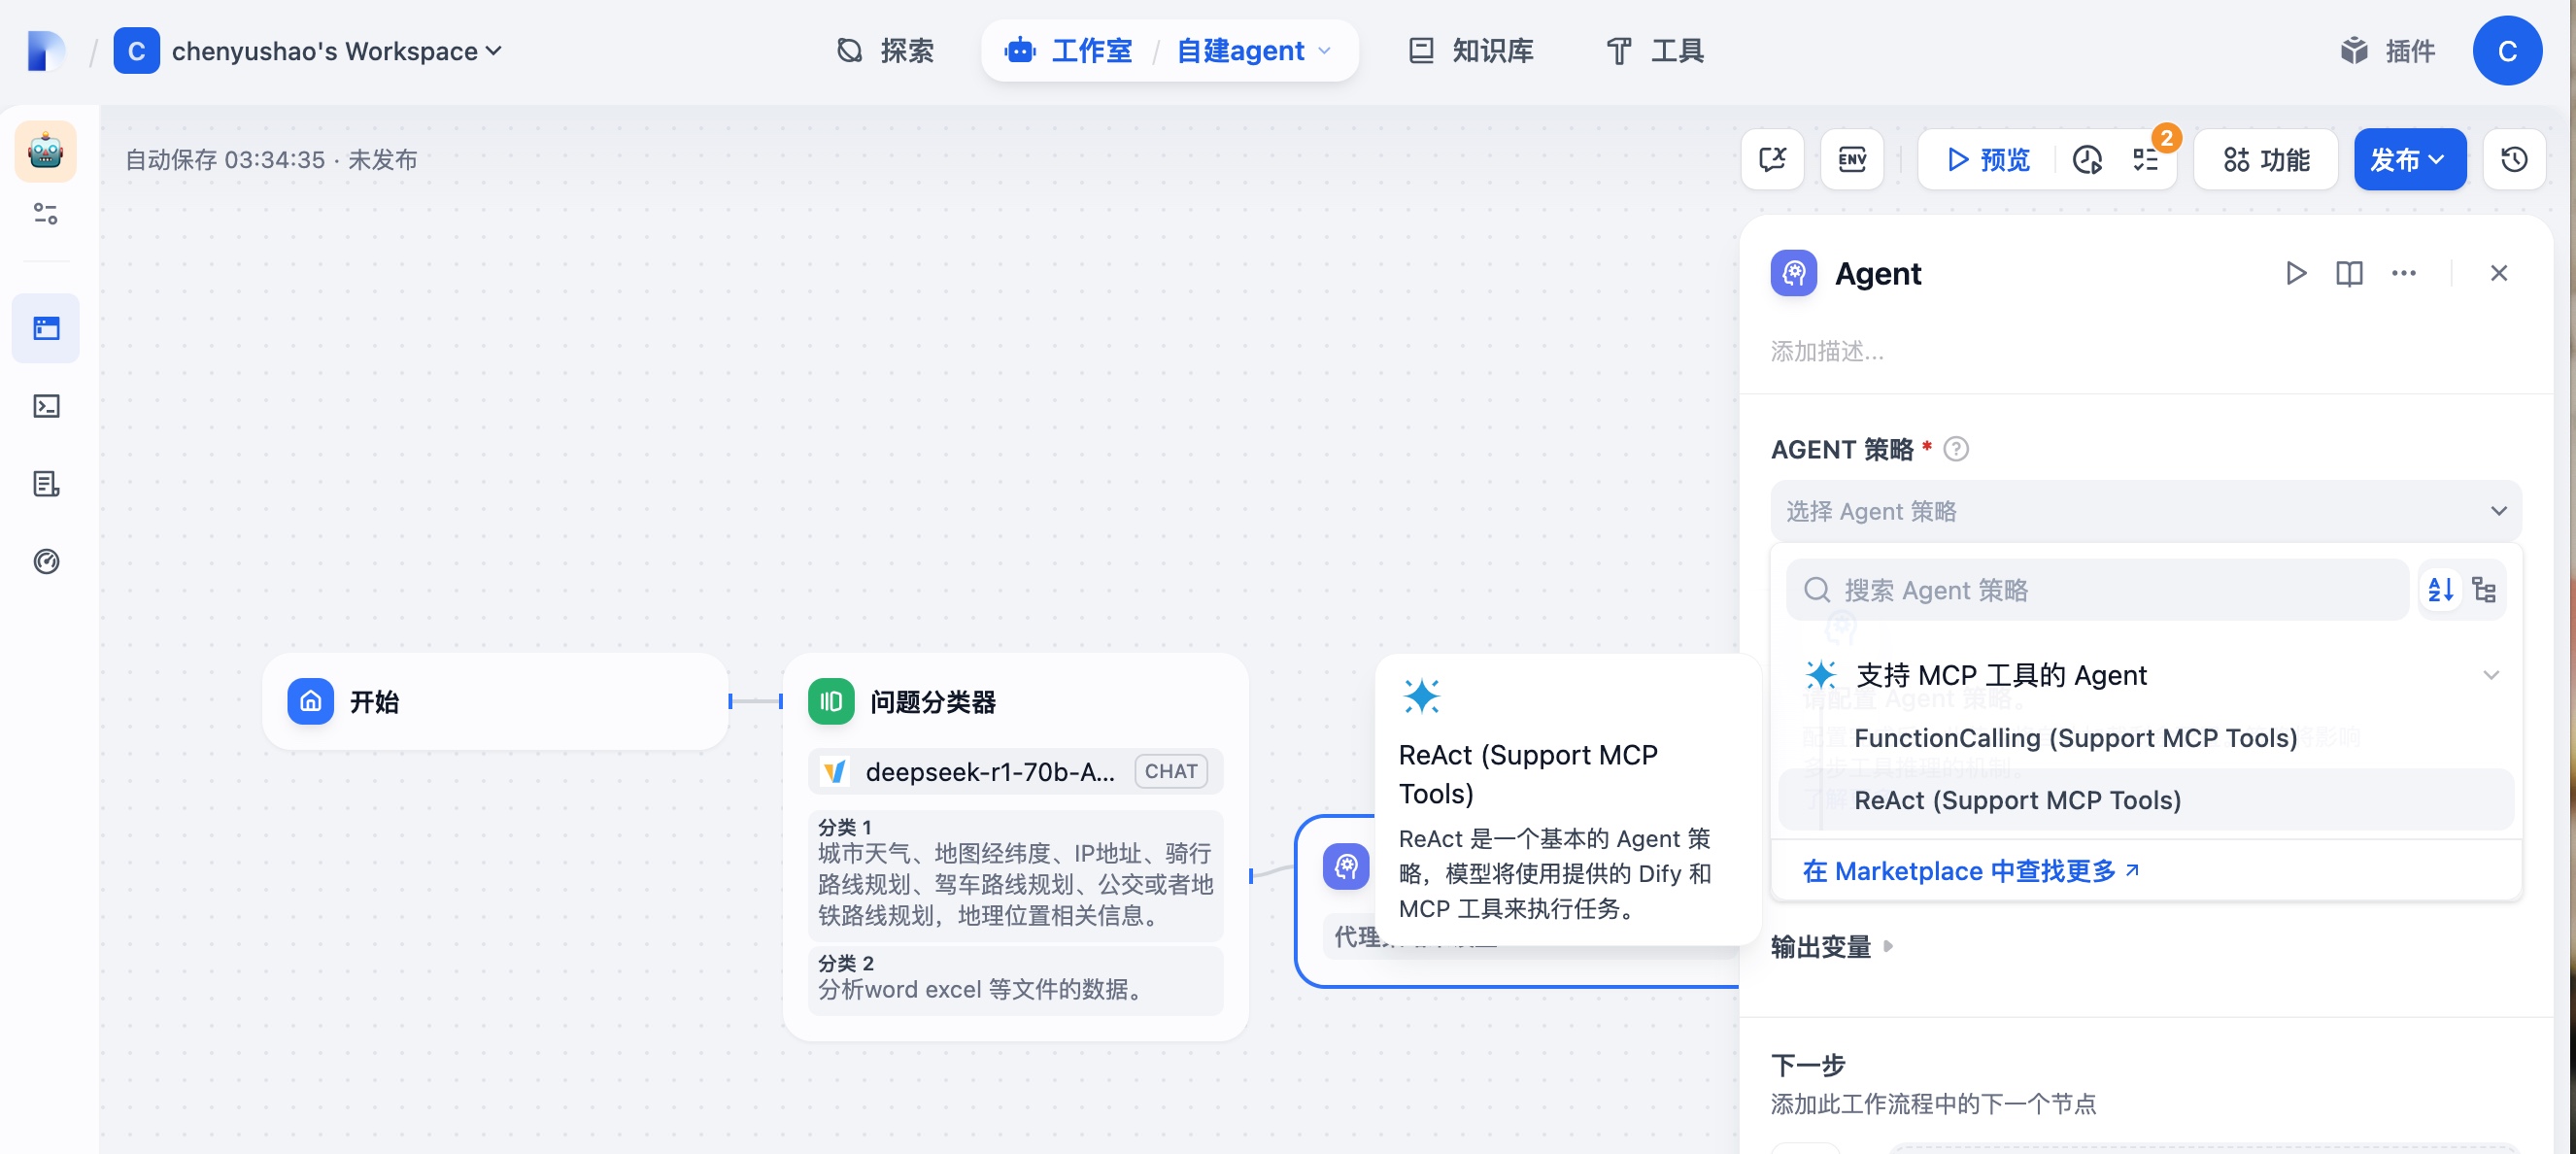Open the Agent node more options menu
The width and height of the screenshot is (2576, 1154).
point(2403,273)
